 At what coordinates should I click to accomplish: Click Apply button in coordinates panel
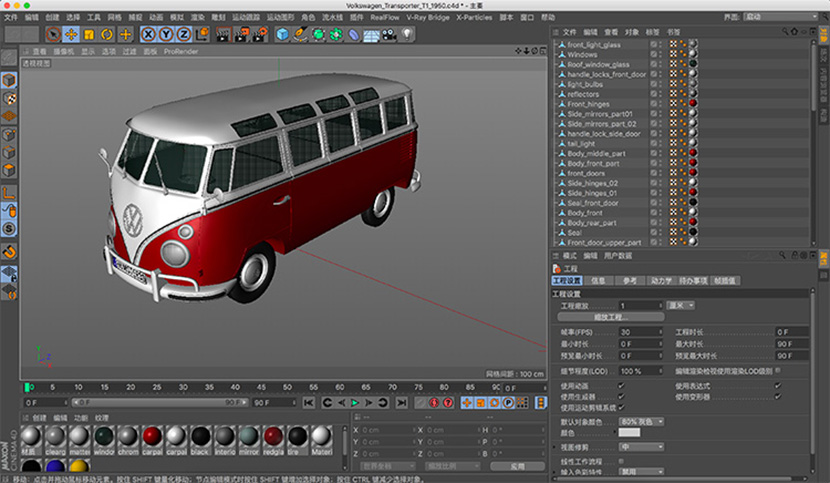pyautogui.click(x=518, y=466)
